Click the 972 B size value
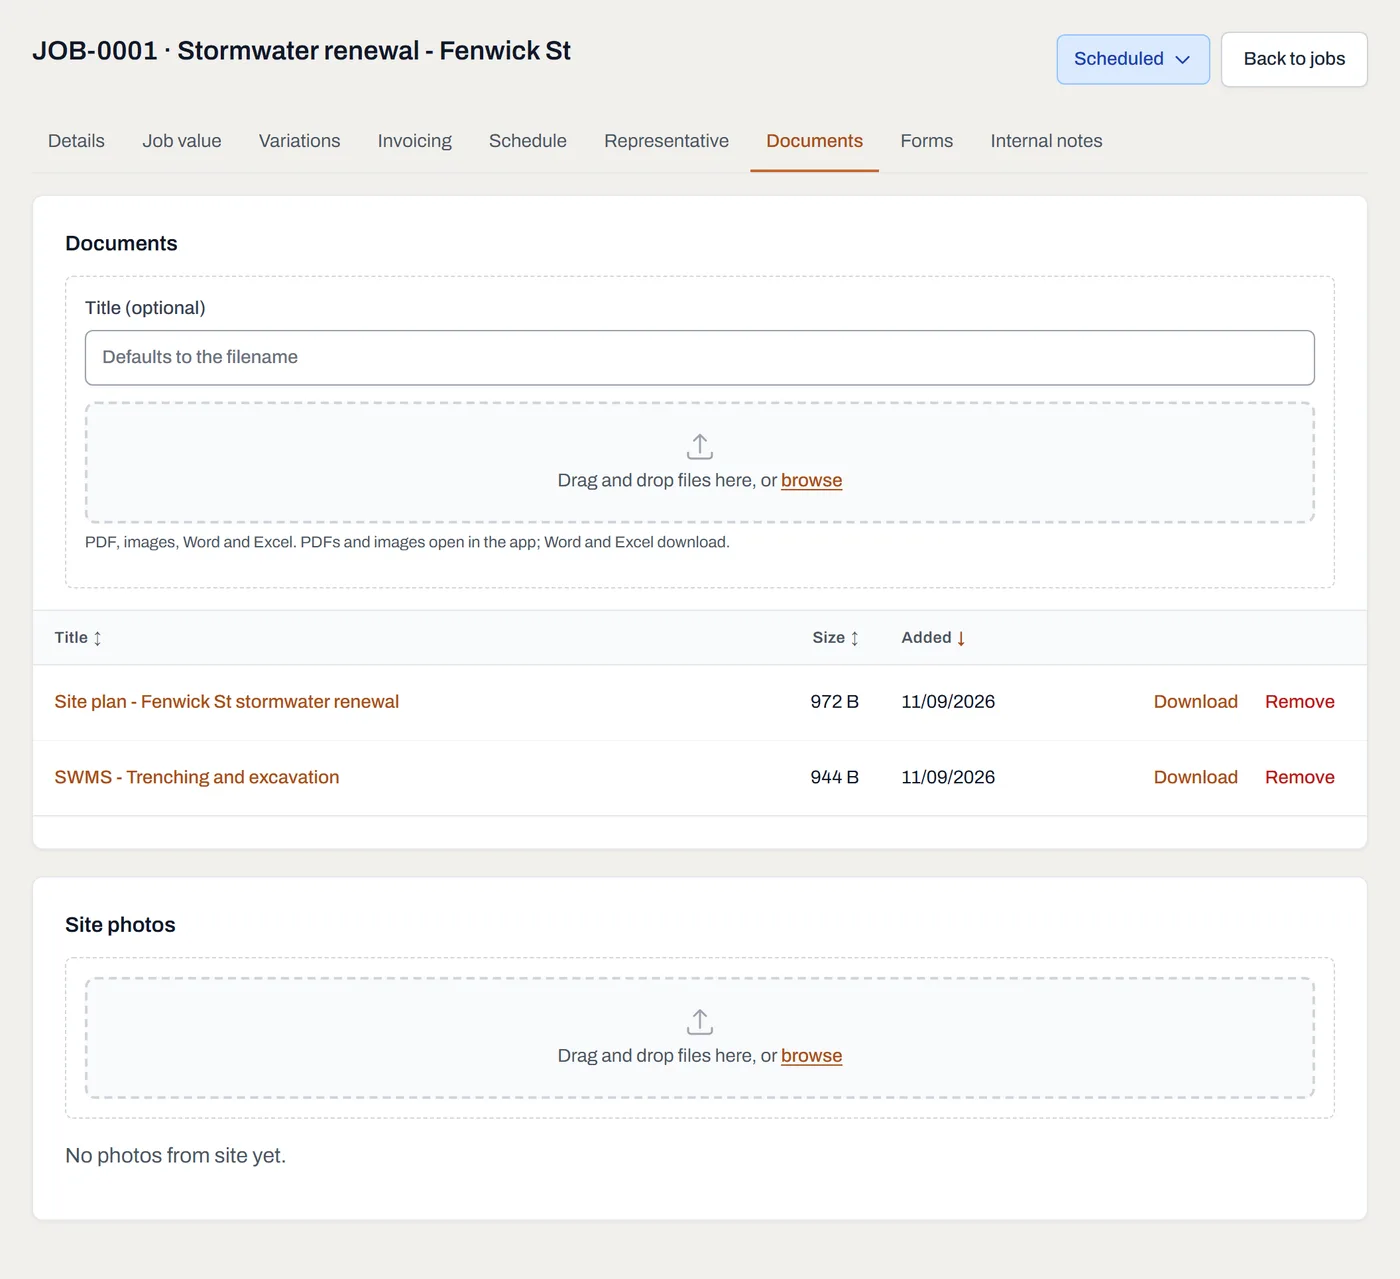This screenshot has width=1400, height=1279. click(835, 702)
